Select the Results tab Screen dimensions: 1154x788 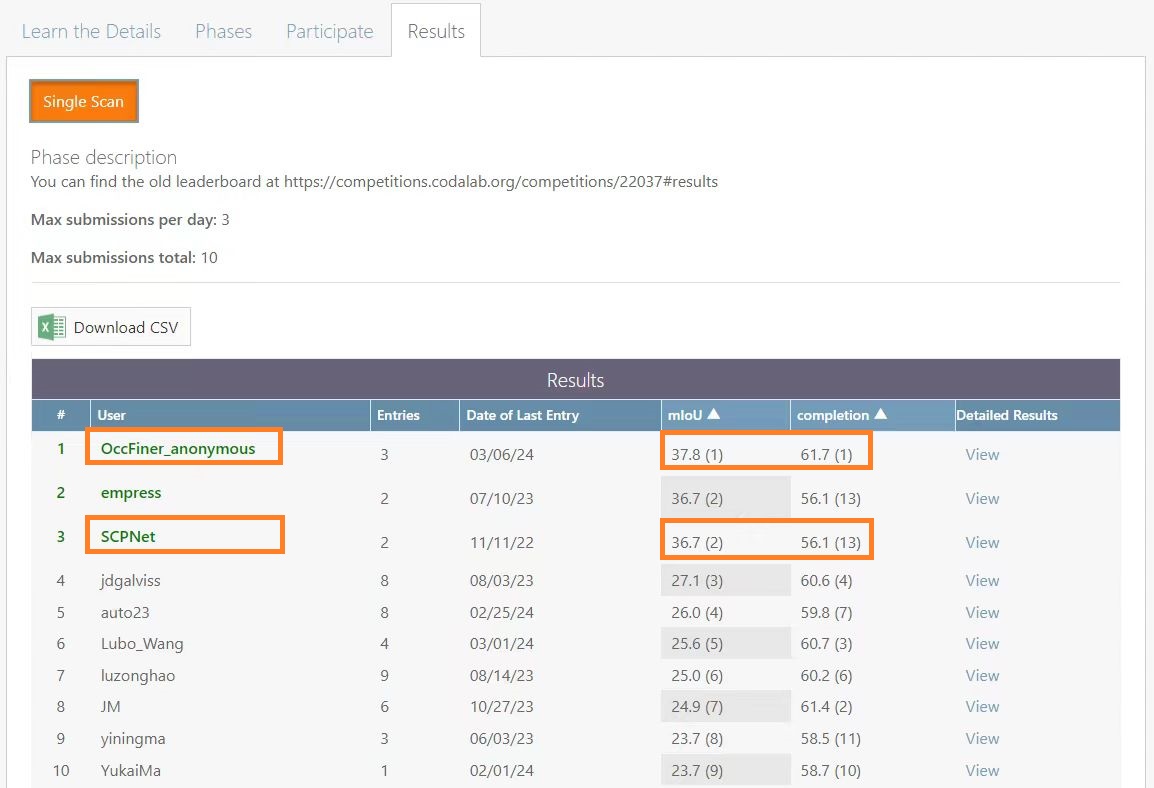tap(436, 31)
